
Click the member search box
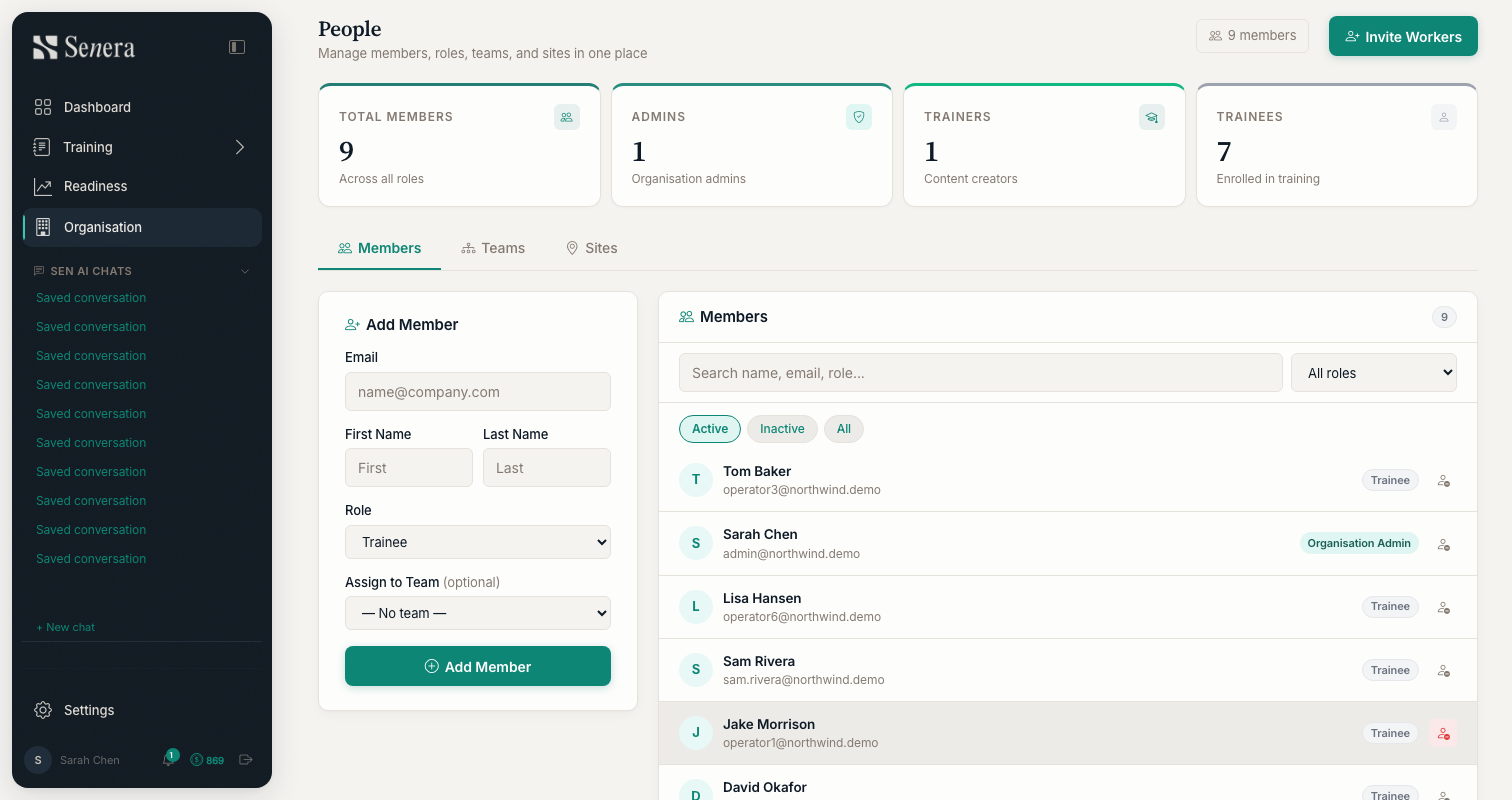pyautogui.click(x=981, y=372)
